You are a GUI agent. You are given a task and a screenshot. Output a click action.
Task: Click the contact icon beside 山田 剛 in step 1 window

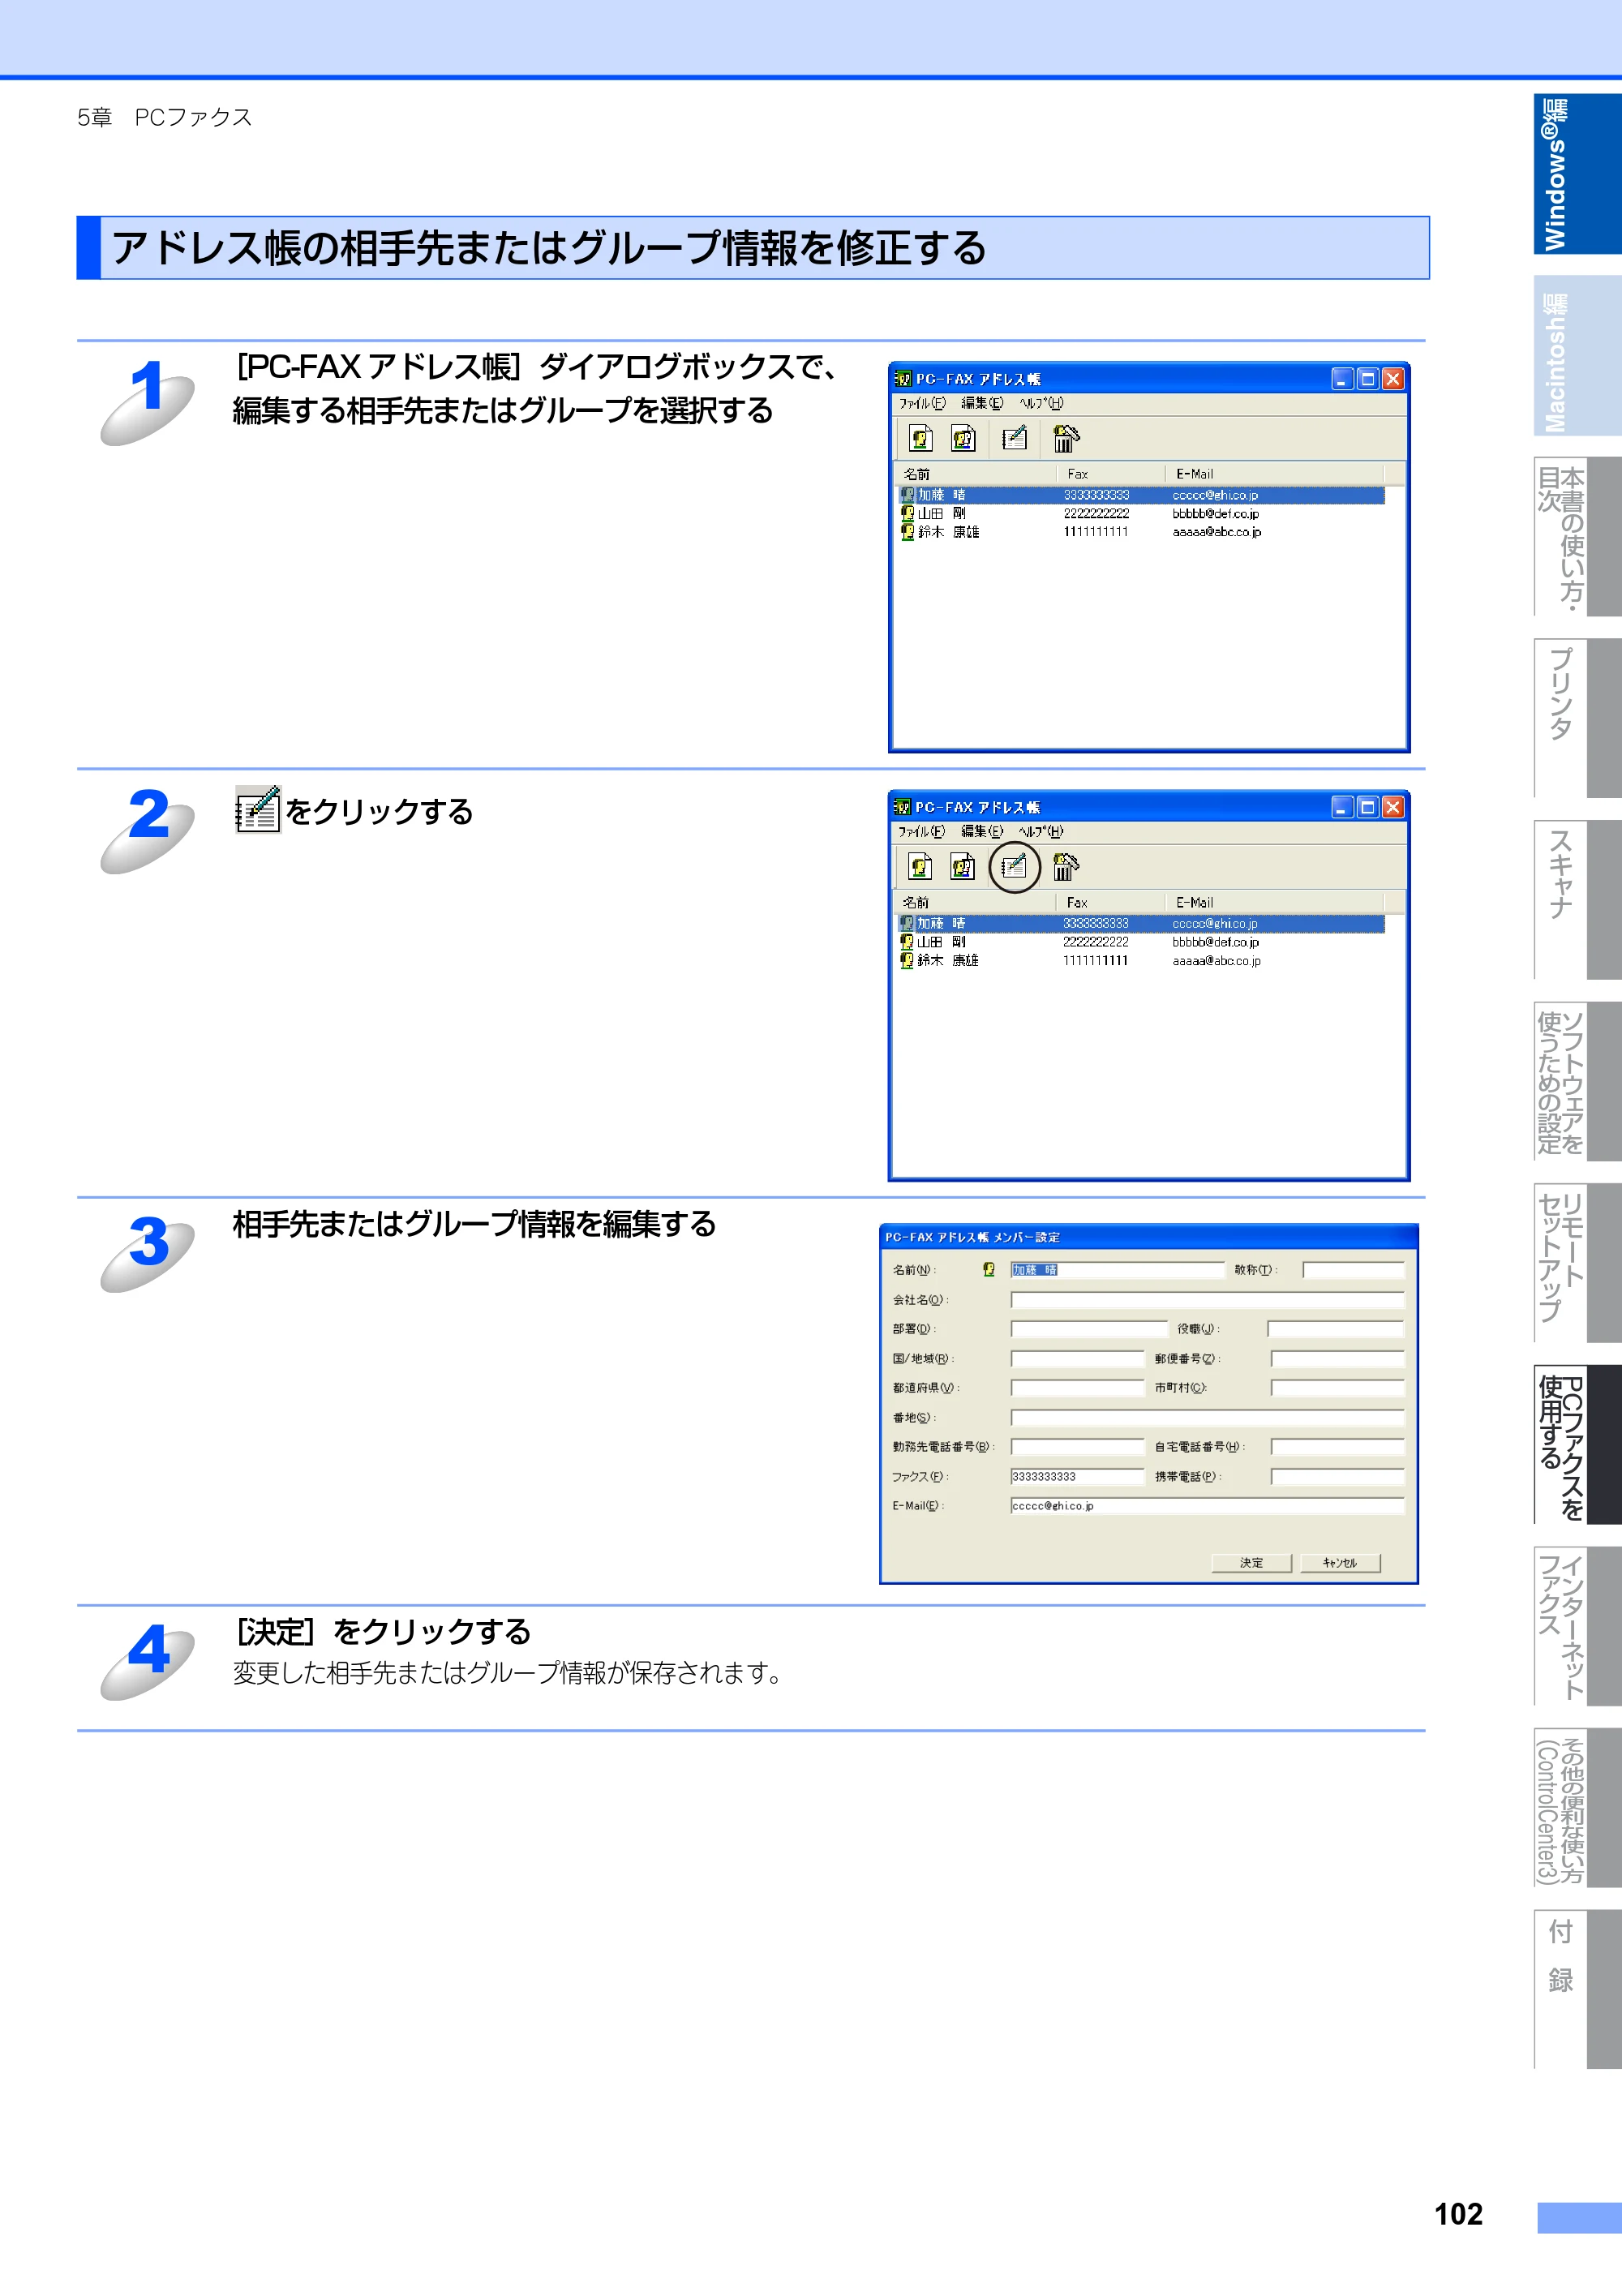point(907,513)
